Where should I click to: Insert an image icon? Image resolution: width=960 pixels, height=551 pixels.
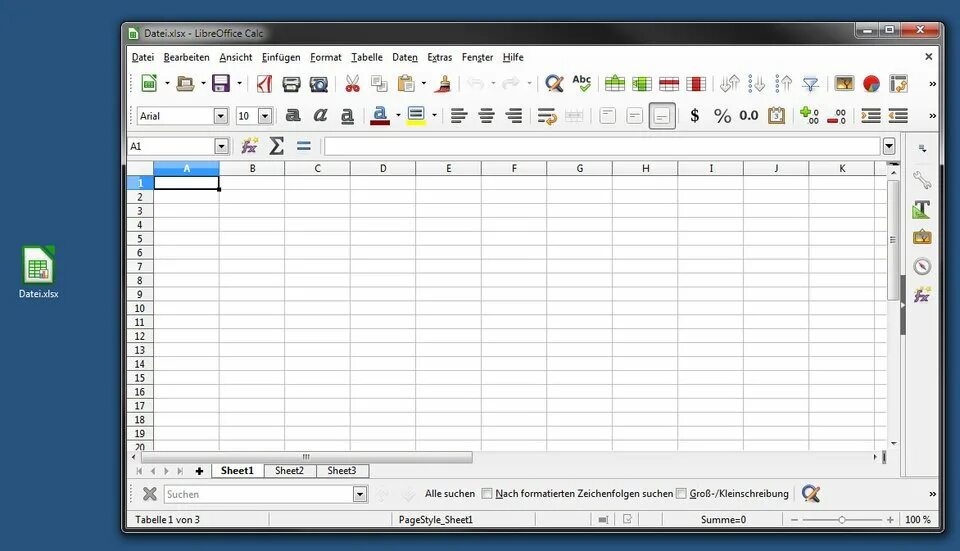pyautogui.click(x=844, y=83)
